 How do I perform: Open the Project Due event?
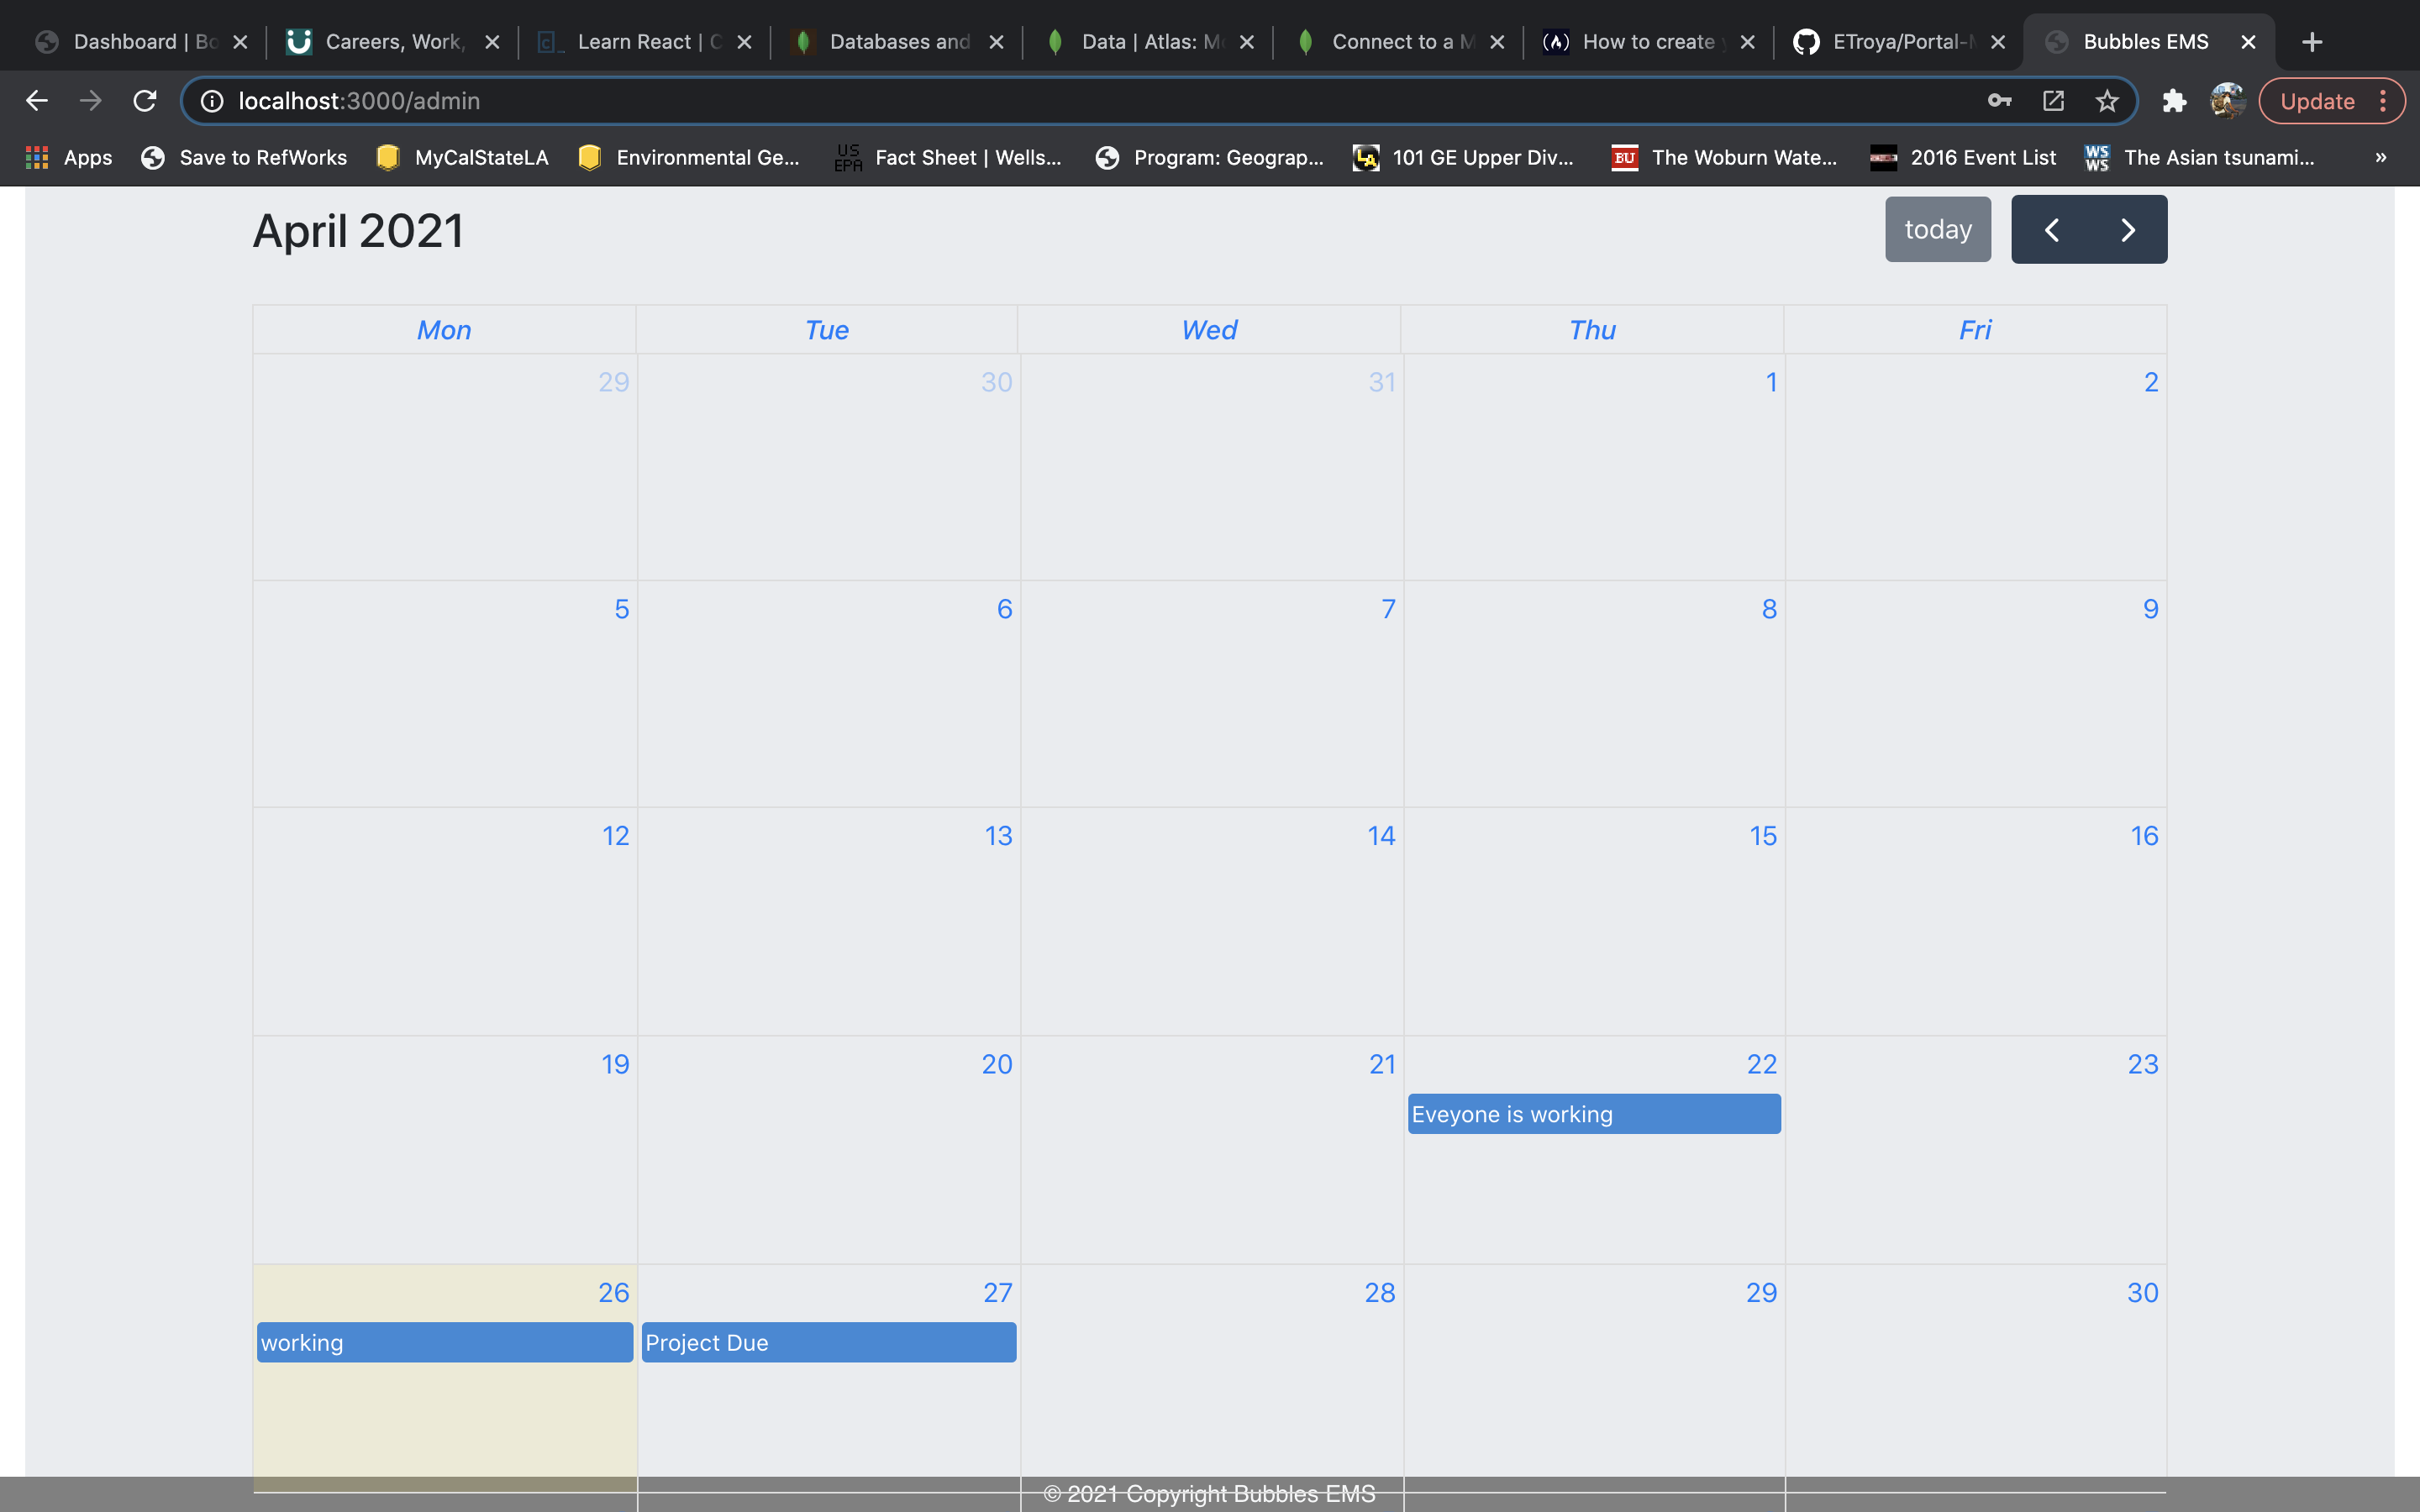point(828,1342)
